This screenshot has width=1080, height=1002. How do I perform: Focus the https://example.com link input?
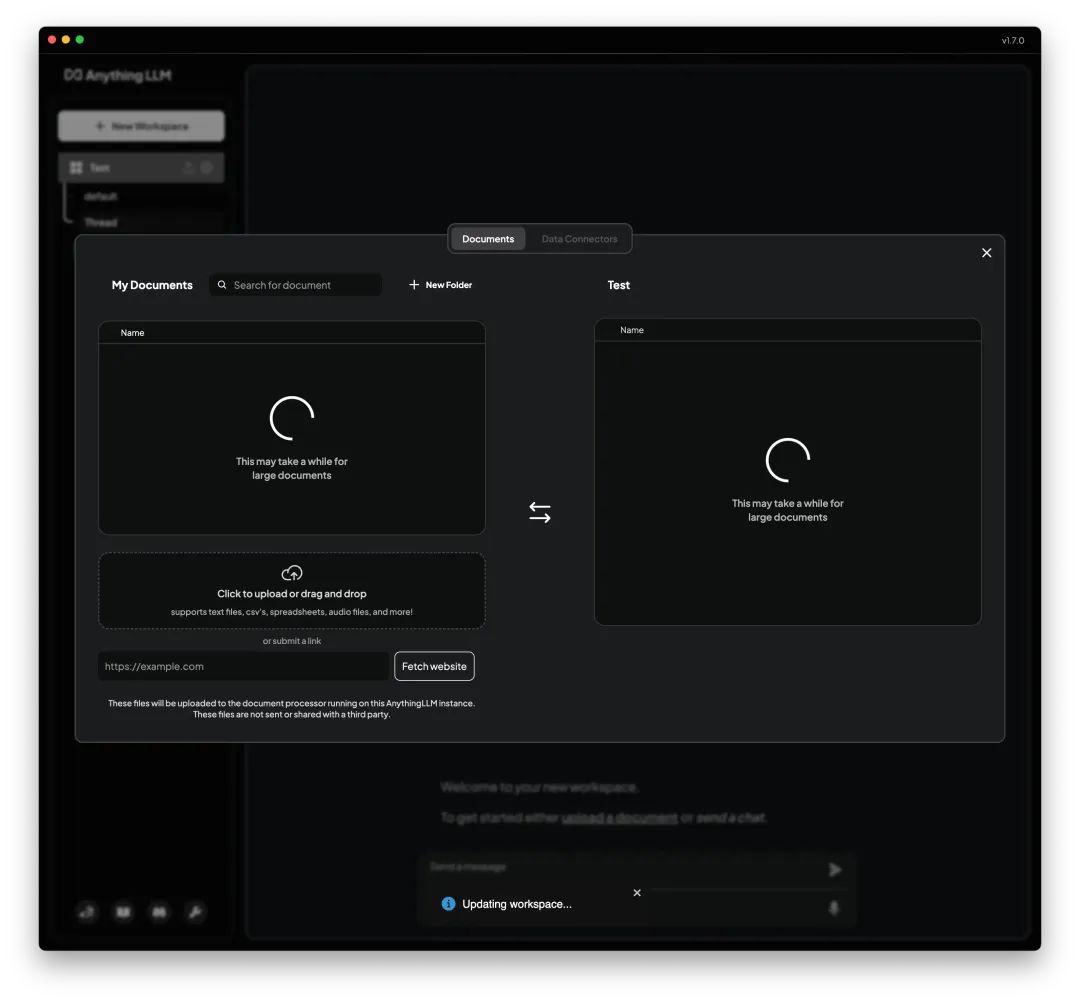point(244,666)
